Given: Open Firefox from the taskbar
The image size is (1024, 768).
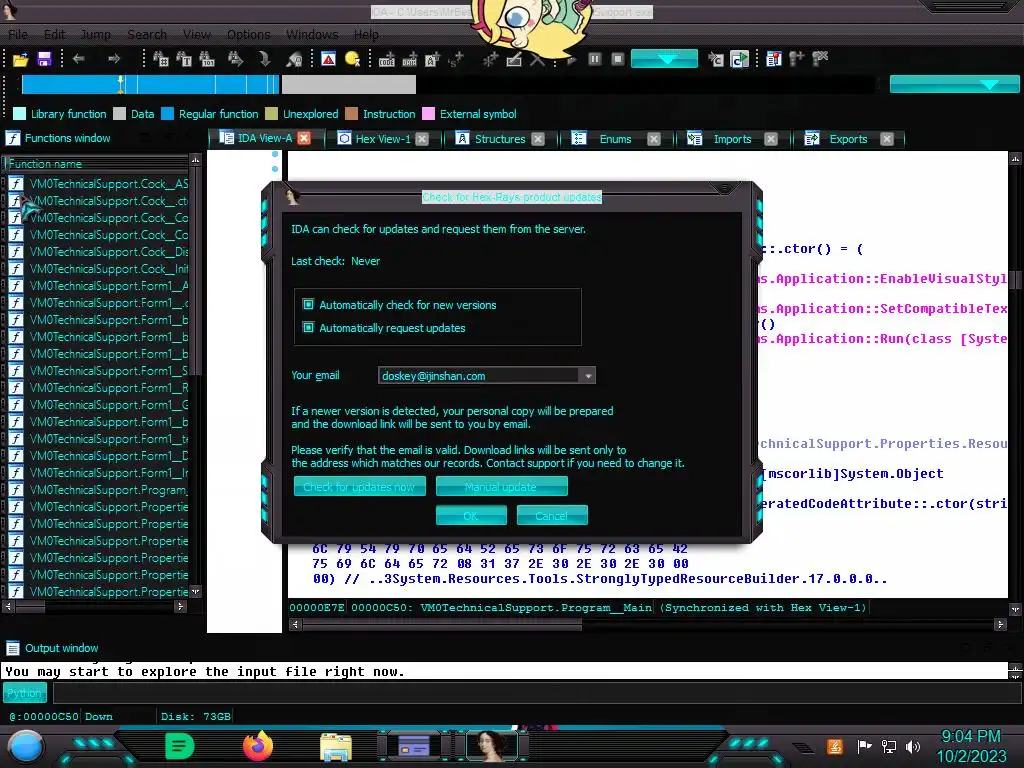Looking at the screenshot, I should tap(258, 746).
